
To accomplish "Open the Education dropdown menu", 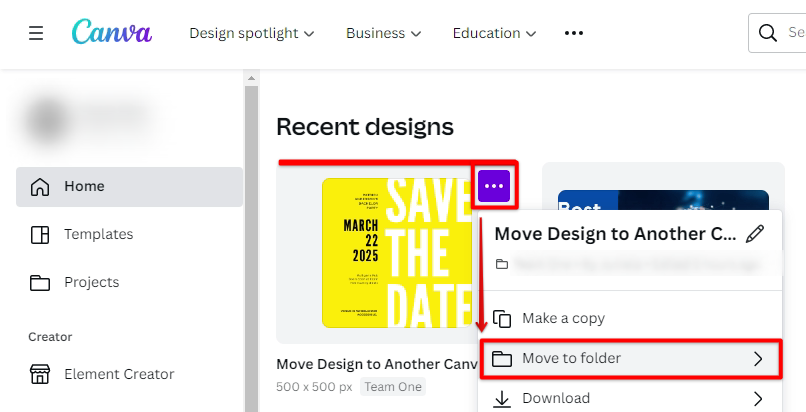I will pos(494,33).
